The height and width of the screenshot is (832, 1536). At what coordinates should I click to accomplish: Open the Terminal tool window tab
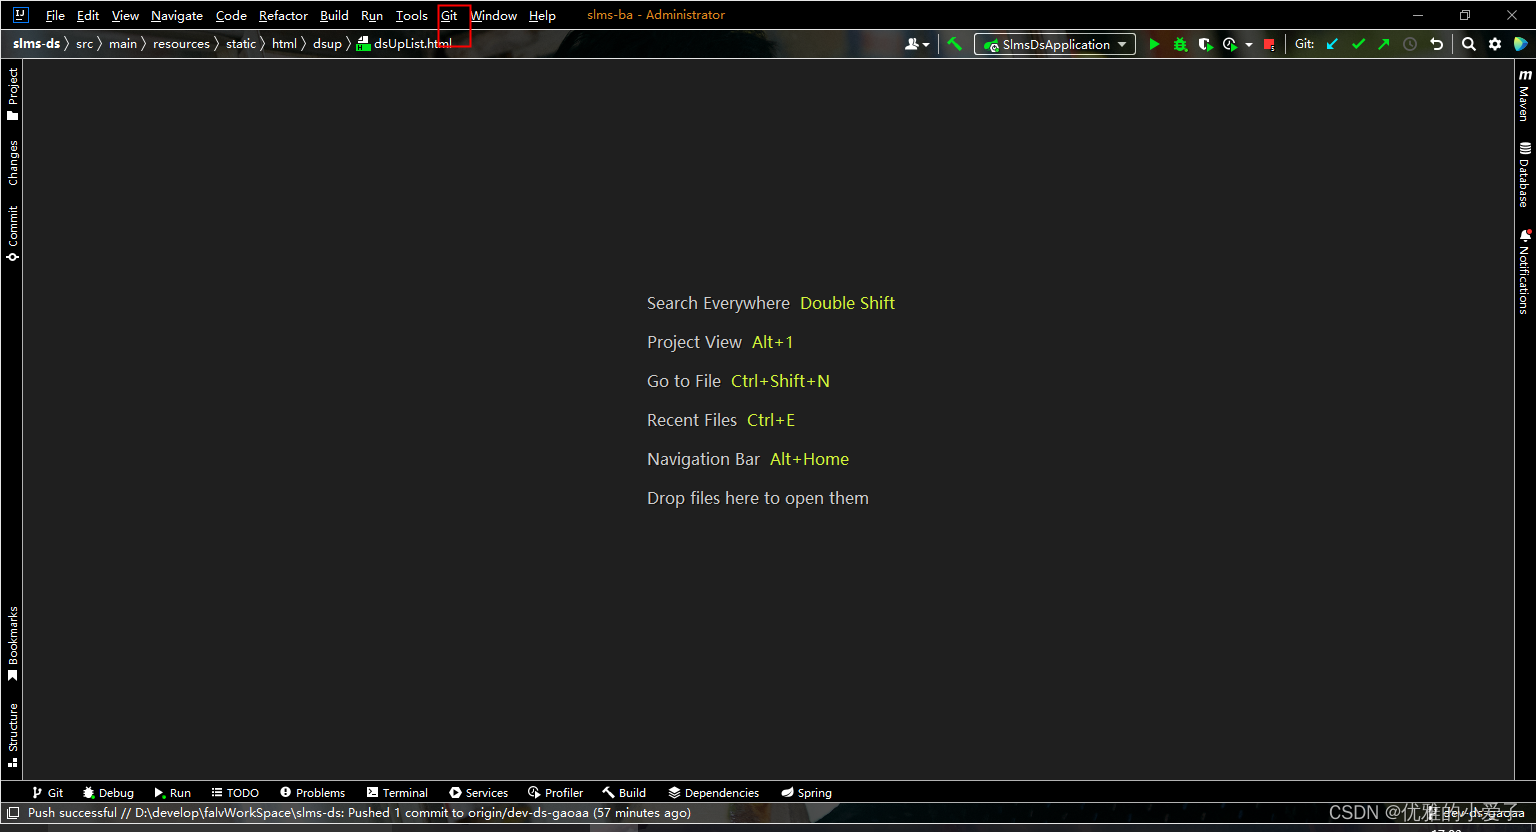pyautogui.click(x=397, y=793)
